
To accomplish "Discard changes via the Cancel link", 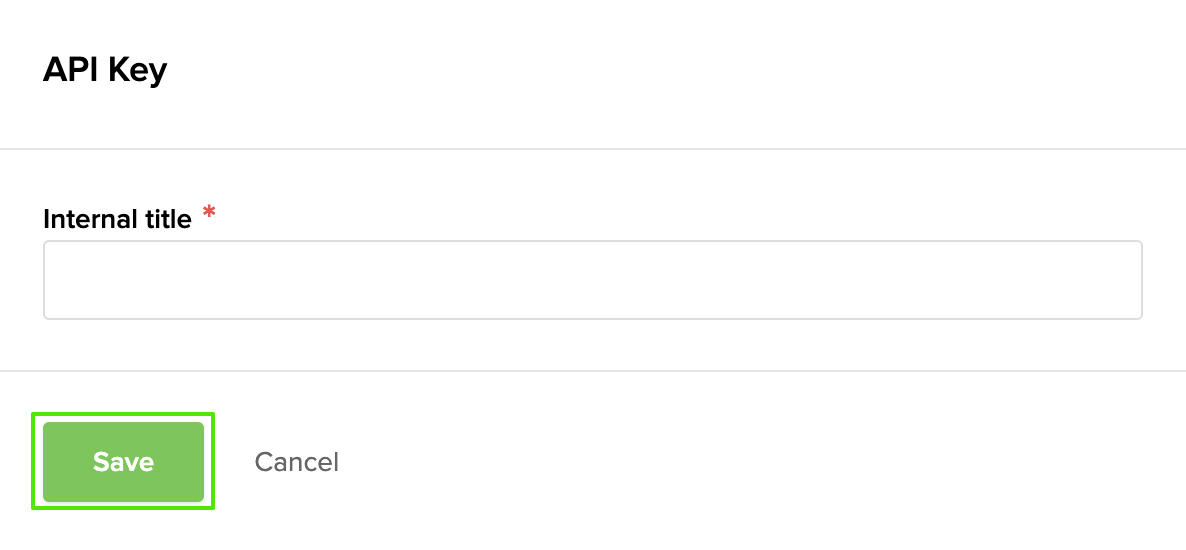I will [296, 461].
